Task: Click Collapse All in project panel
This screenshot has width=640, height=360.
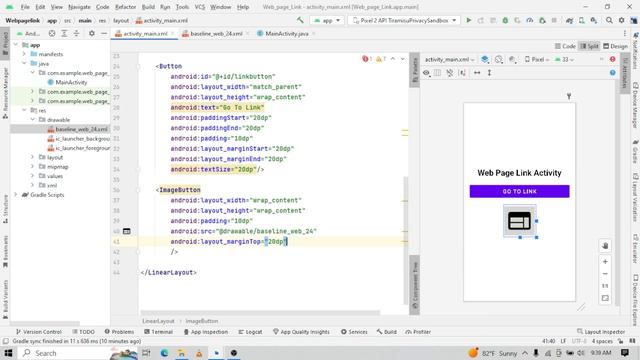Action: coord(76,33)
